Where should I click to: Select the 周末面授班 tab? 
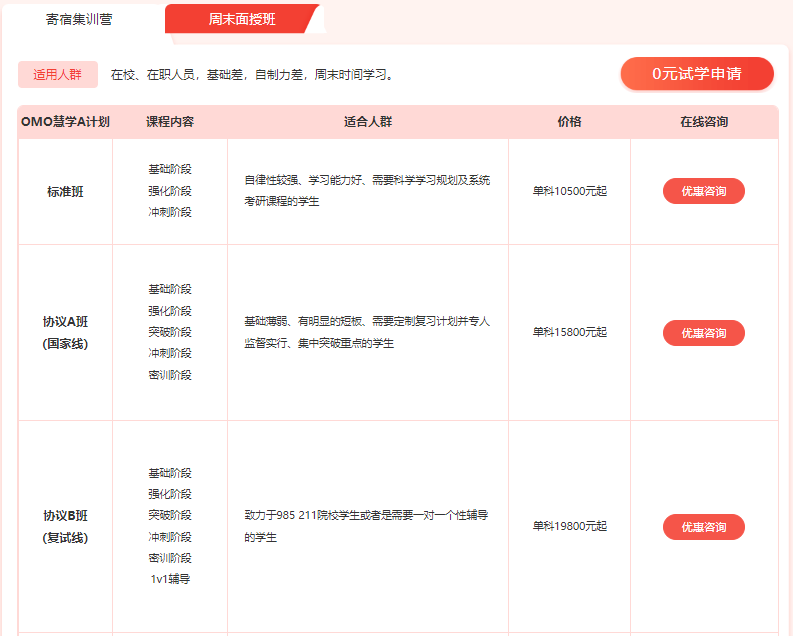[x=242, y=19]
